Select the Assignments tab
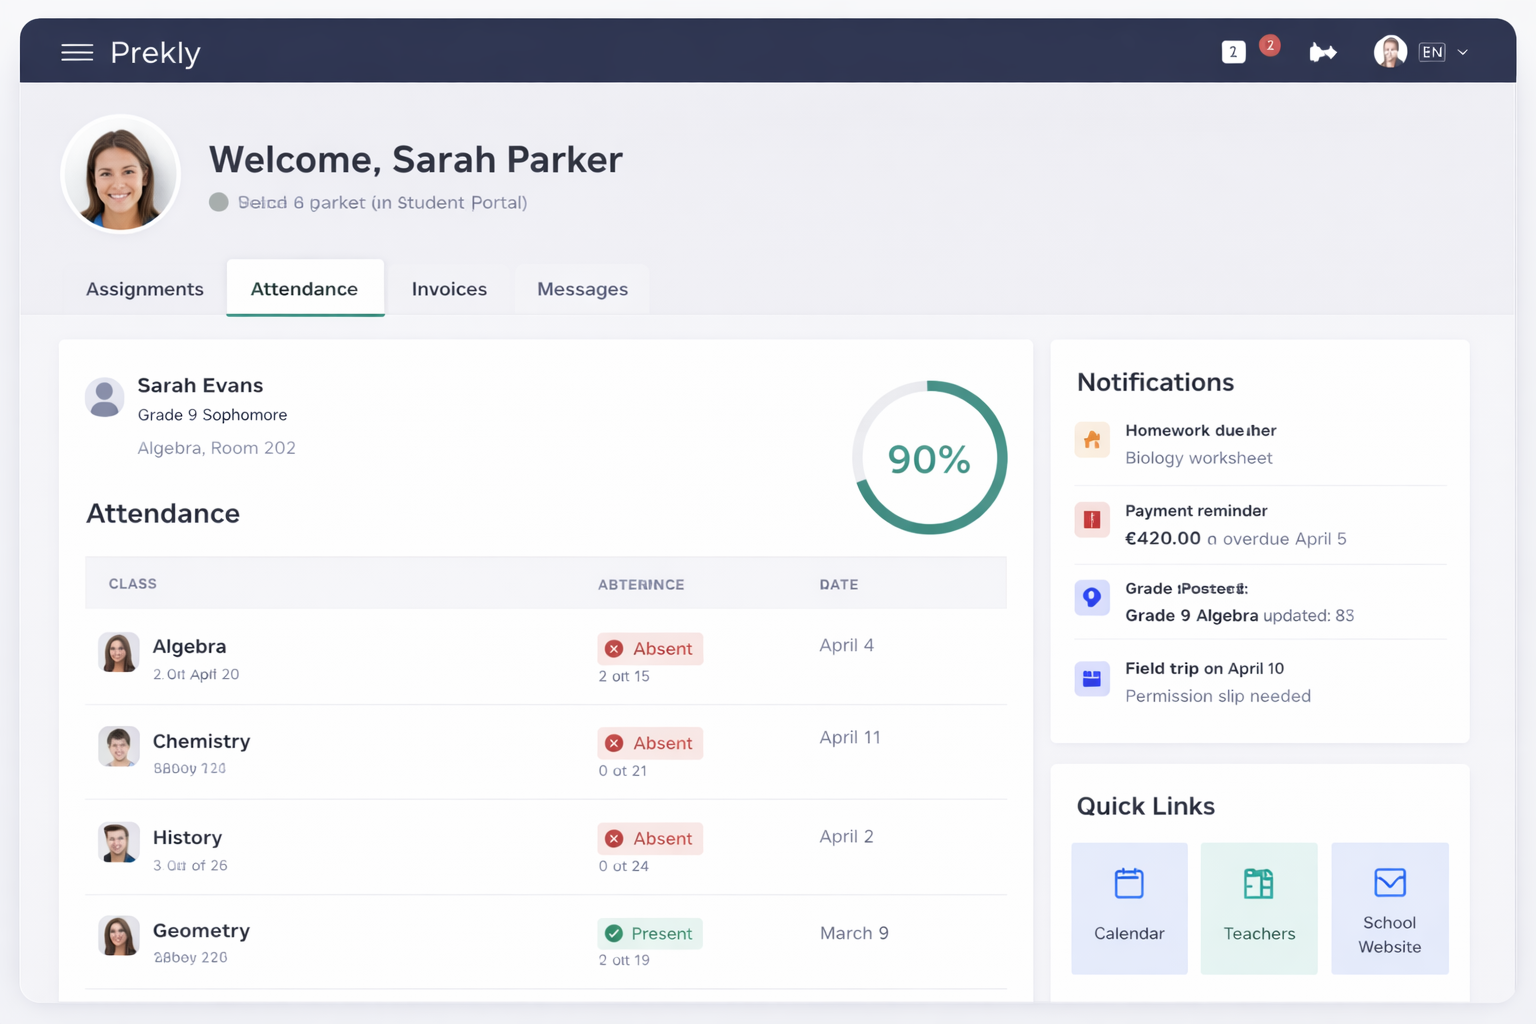 [144, 289]
